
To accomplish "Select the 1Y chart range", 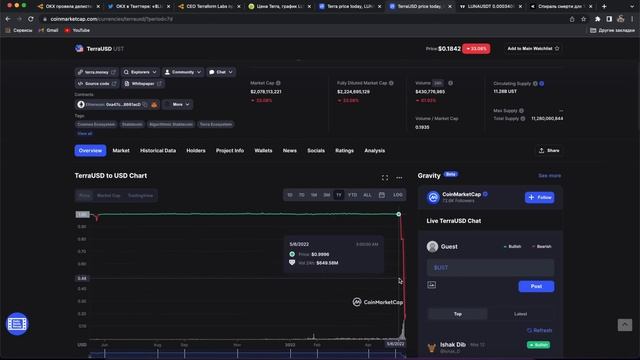I will 338,195.
